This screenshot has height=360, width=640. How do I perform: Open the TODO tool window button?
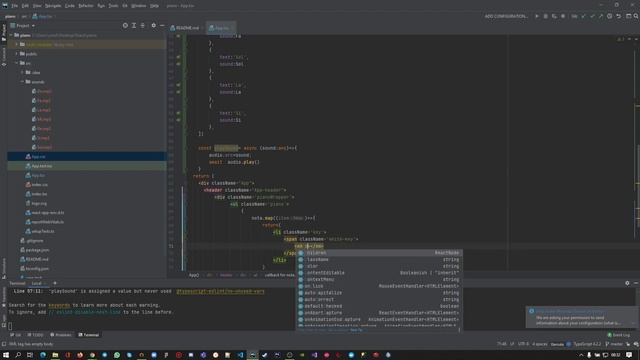coord(35,335)
